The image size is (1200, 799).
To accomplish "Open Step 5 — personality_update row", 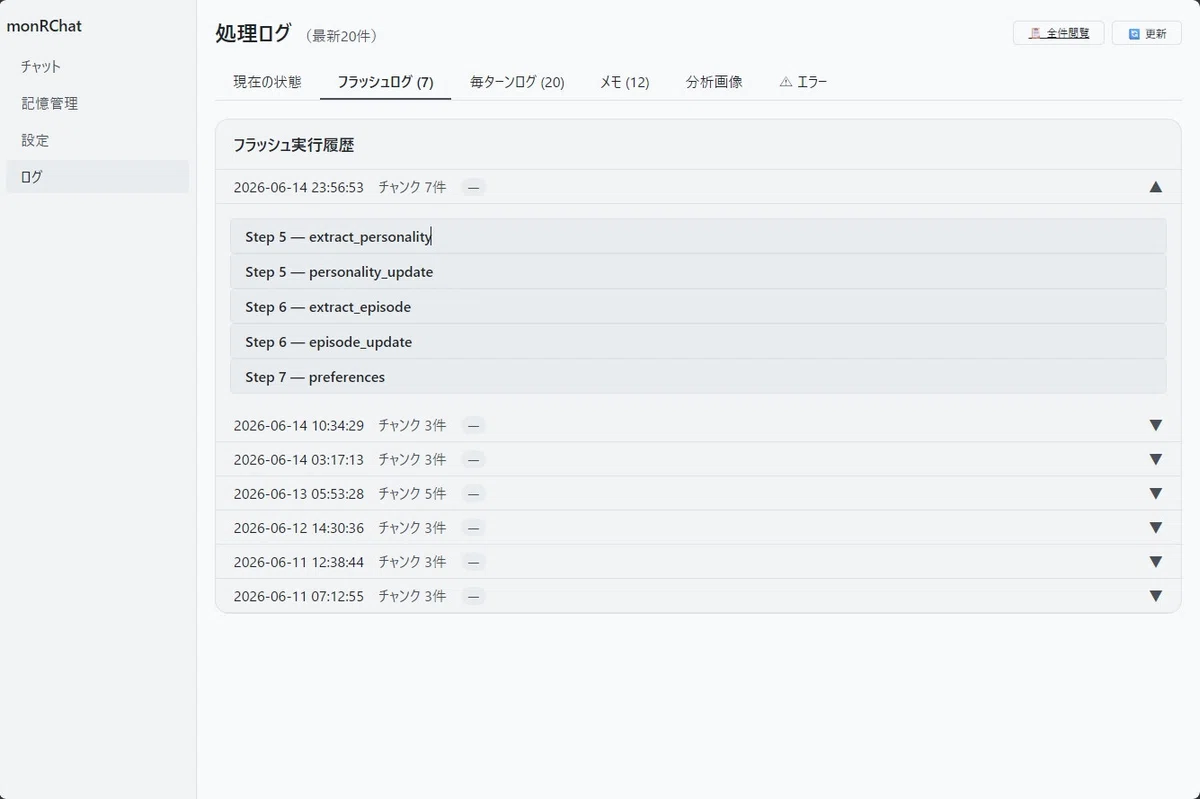I will (x=698, y=272).
